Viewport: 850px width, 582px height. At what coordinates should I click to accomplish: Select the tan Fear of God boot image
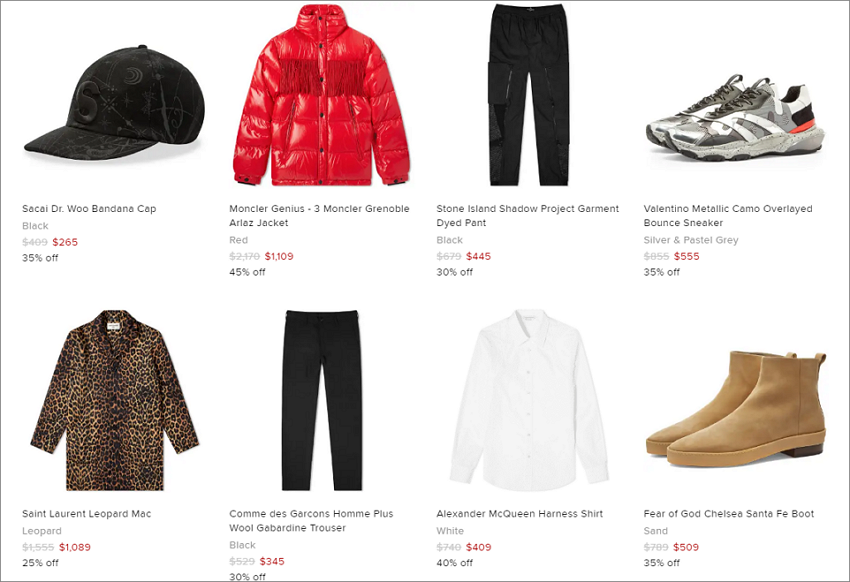736,409
